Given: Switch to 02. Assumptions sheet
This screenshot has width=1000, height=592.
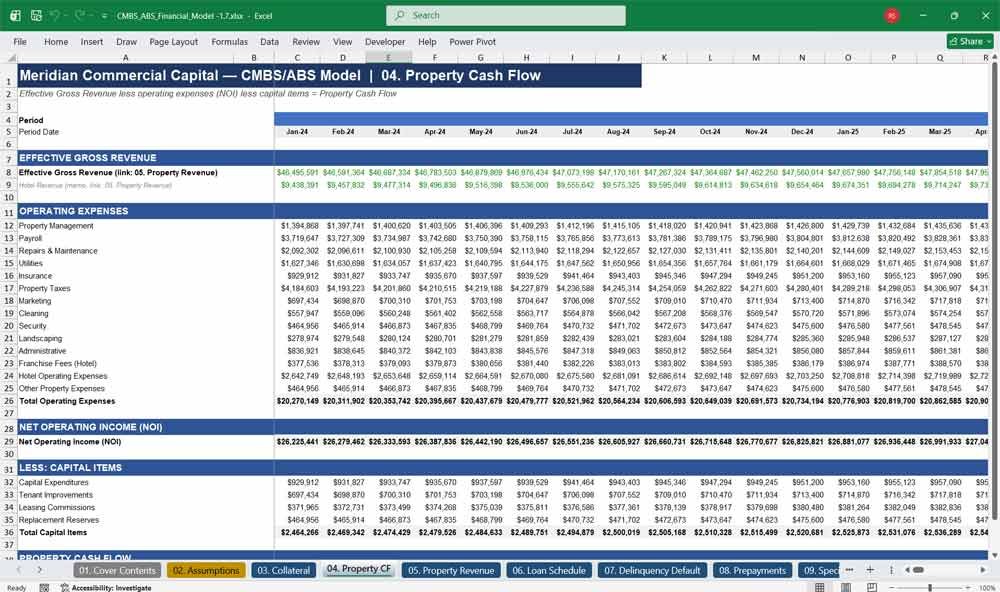Looking at the screenshot, I should (x=206, y=570).
